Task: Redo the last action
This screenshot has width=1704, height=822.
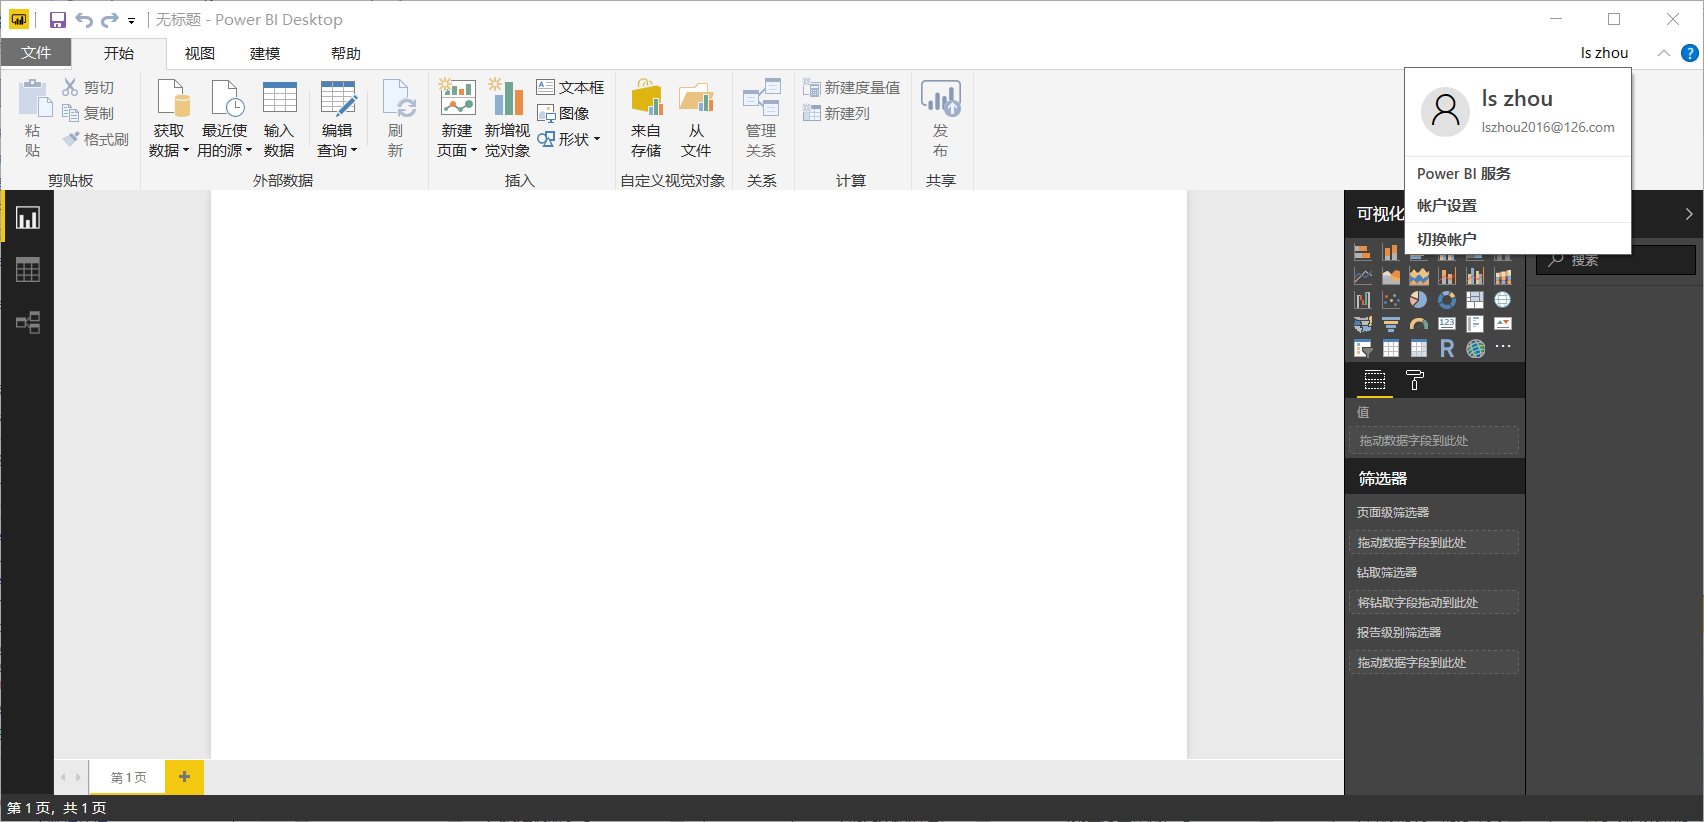Action: (110, 20)
